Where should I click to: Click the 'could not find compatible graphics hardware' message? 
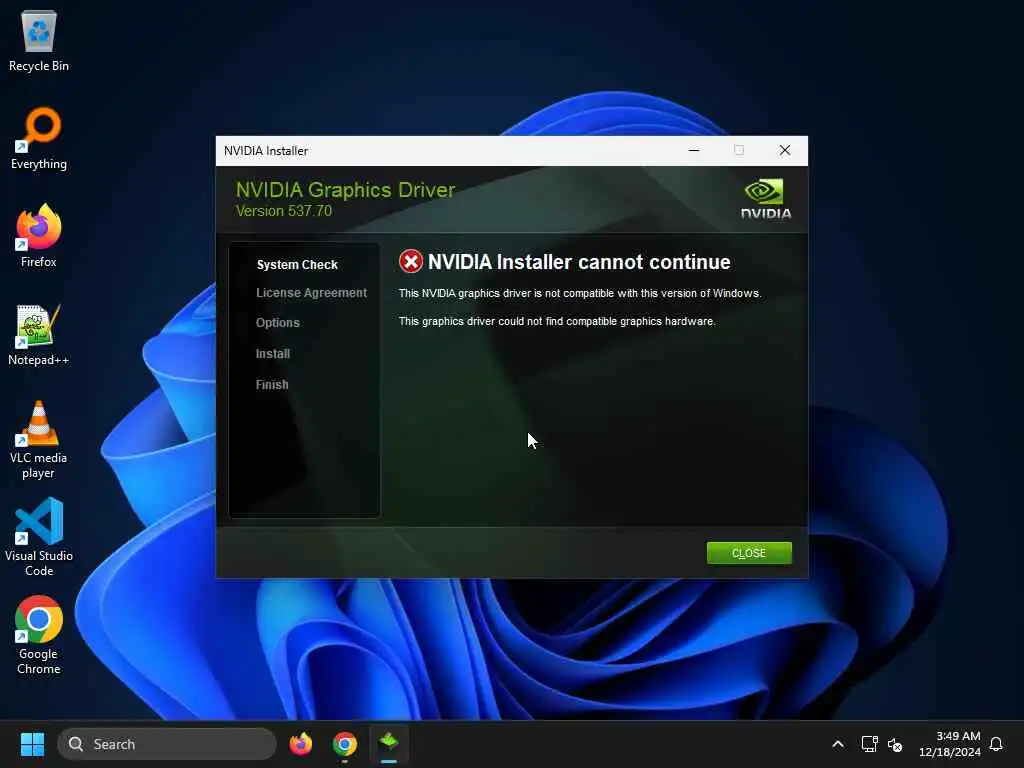tap(557, 321)
